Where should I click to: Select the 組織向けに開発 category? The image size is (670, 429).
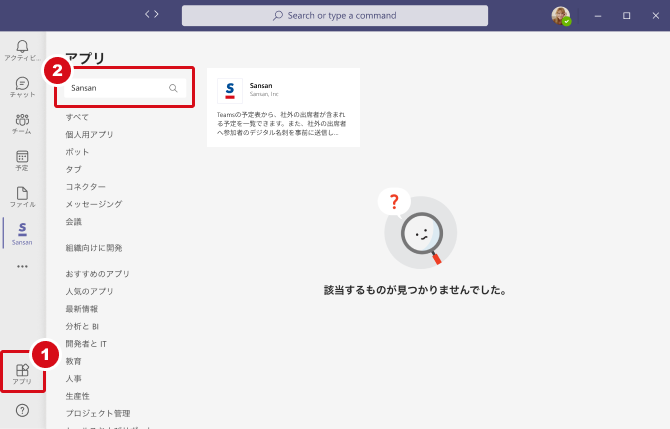(x=94, y=248)
